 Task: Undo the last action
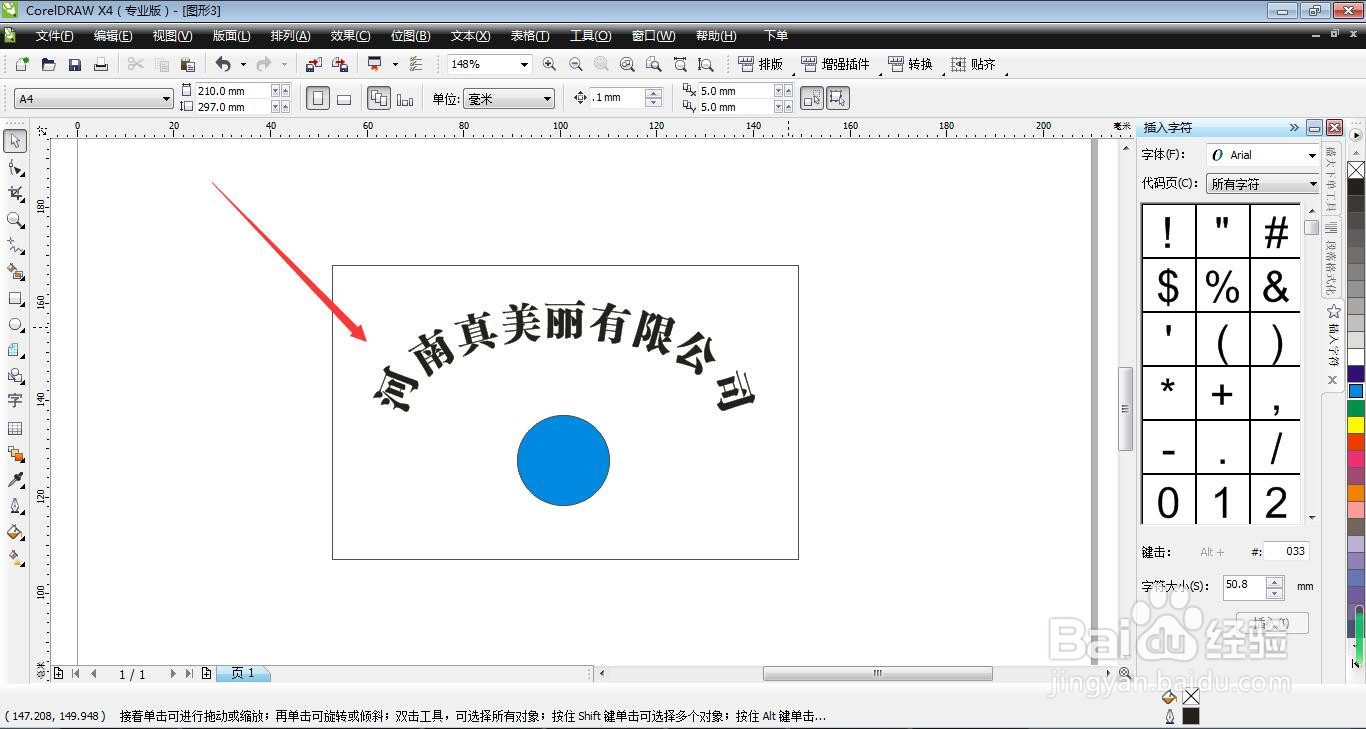click(x=223, y=64)
